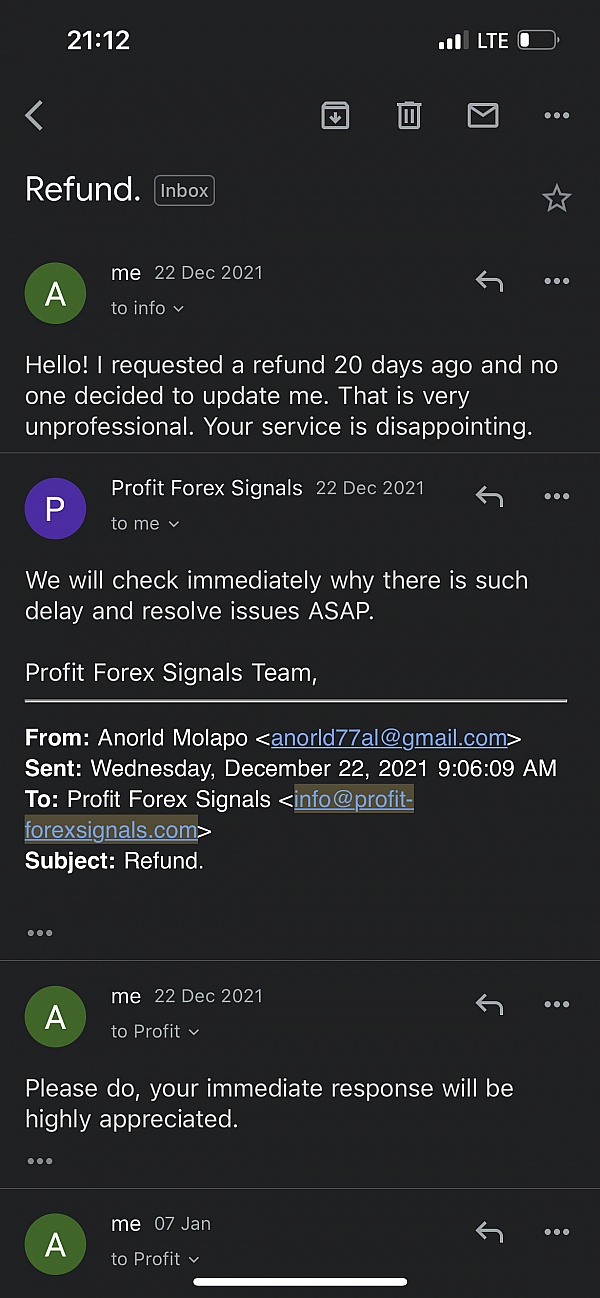Star the Refund conversation
600x1298 pixels.
point(556,199)
